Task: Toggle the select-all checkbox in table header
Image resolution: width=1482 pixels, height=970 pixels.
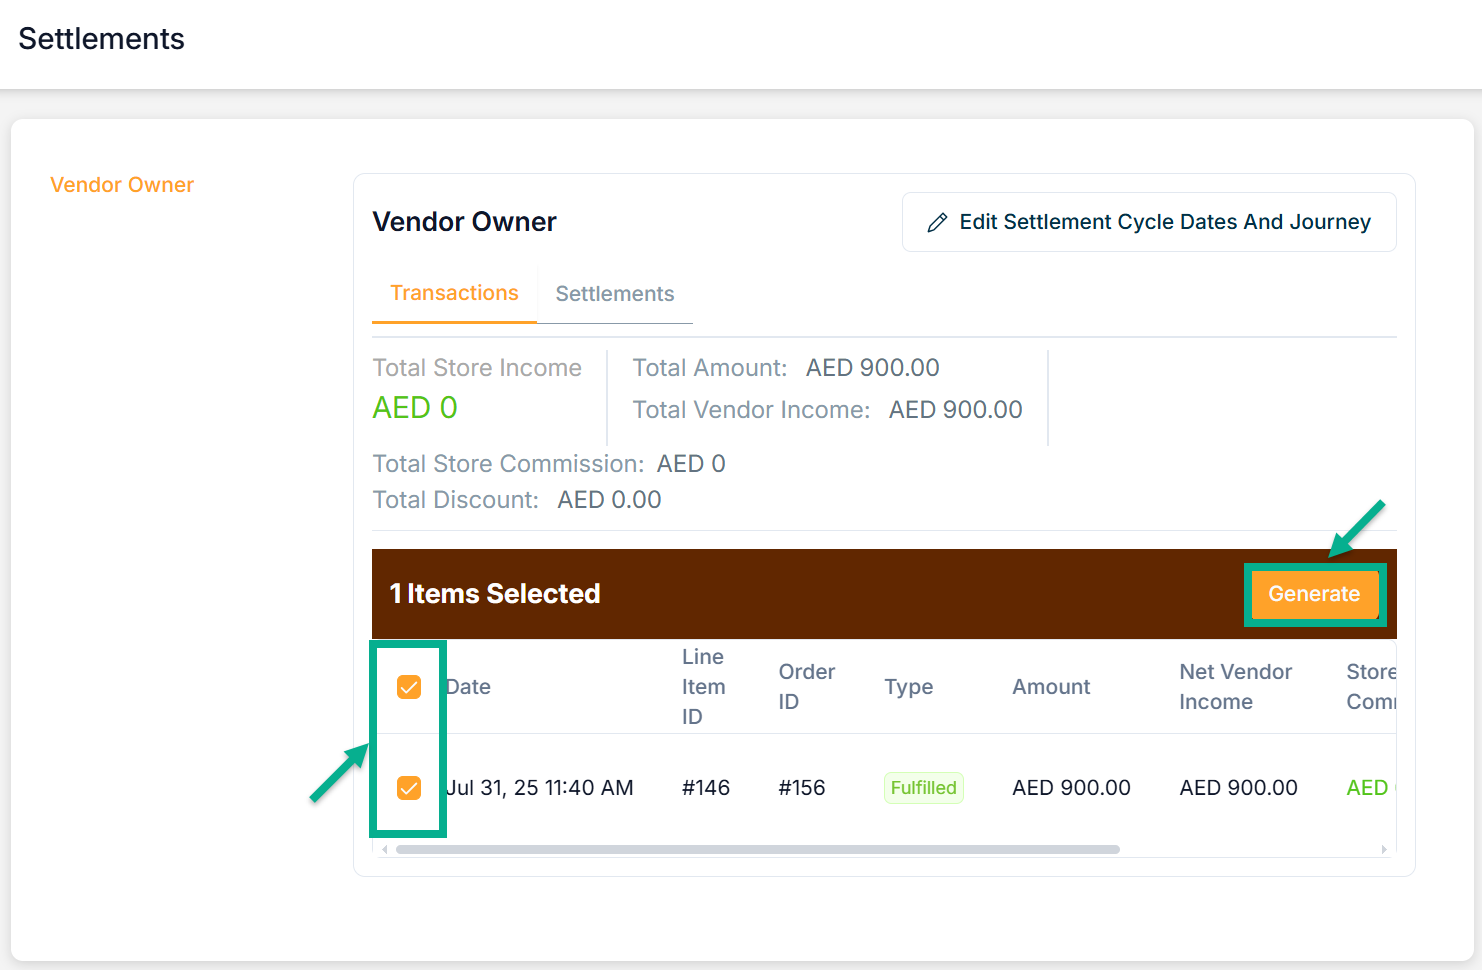Action: coord(409,687)
